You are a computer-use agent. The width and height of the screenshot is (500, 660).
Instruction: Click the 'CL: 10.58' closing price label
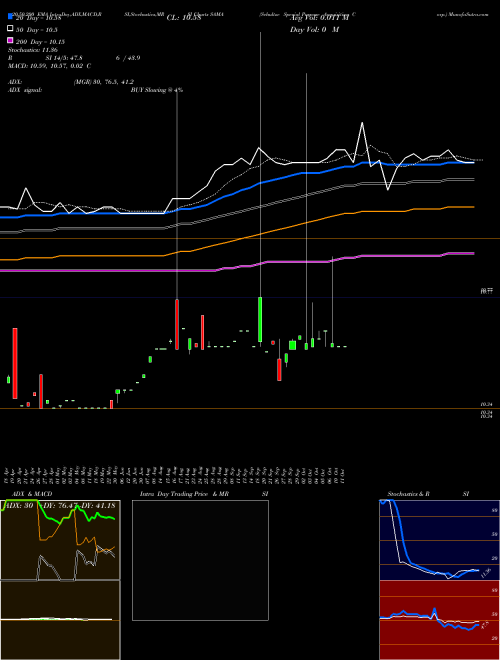click(184, 18)
